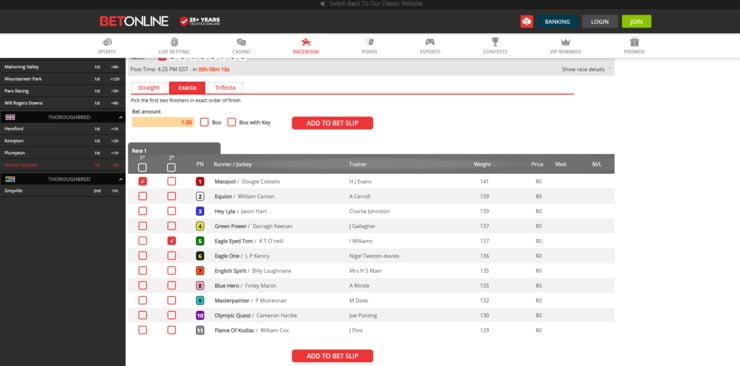This screenshot has height=366, width=740.
Task: Click the number 9 saddle cloth icon for Masterpainter
Action: [200, 300]
